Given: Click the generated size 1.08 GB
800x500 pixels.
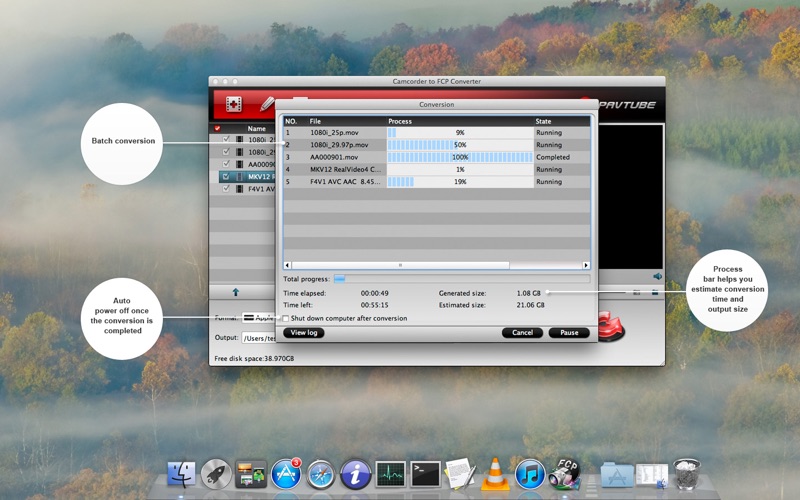Looking at the screenshot, I should 528,293.
